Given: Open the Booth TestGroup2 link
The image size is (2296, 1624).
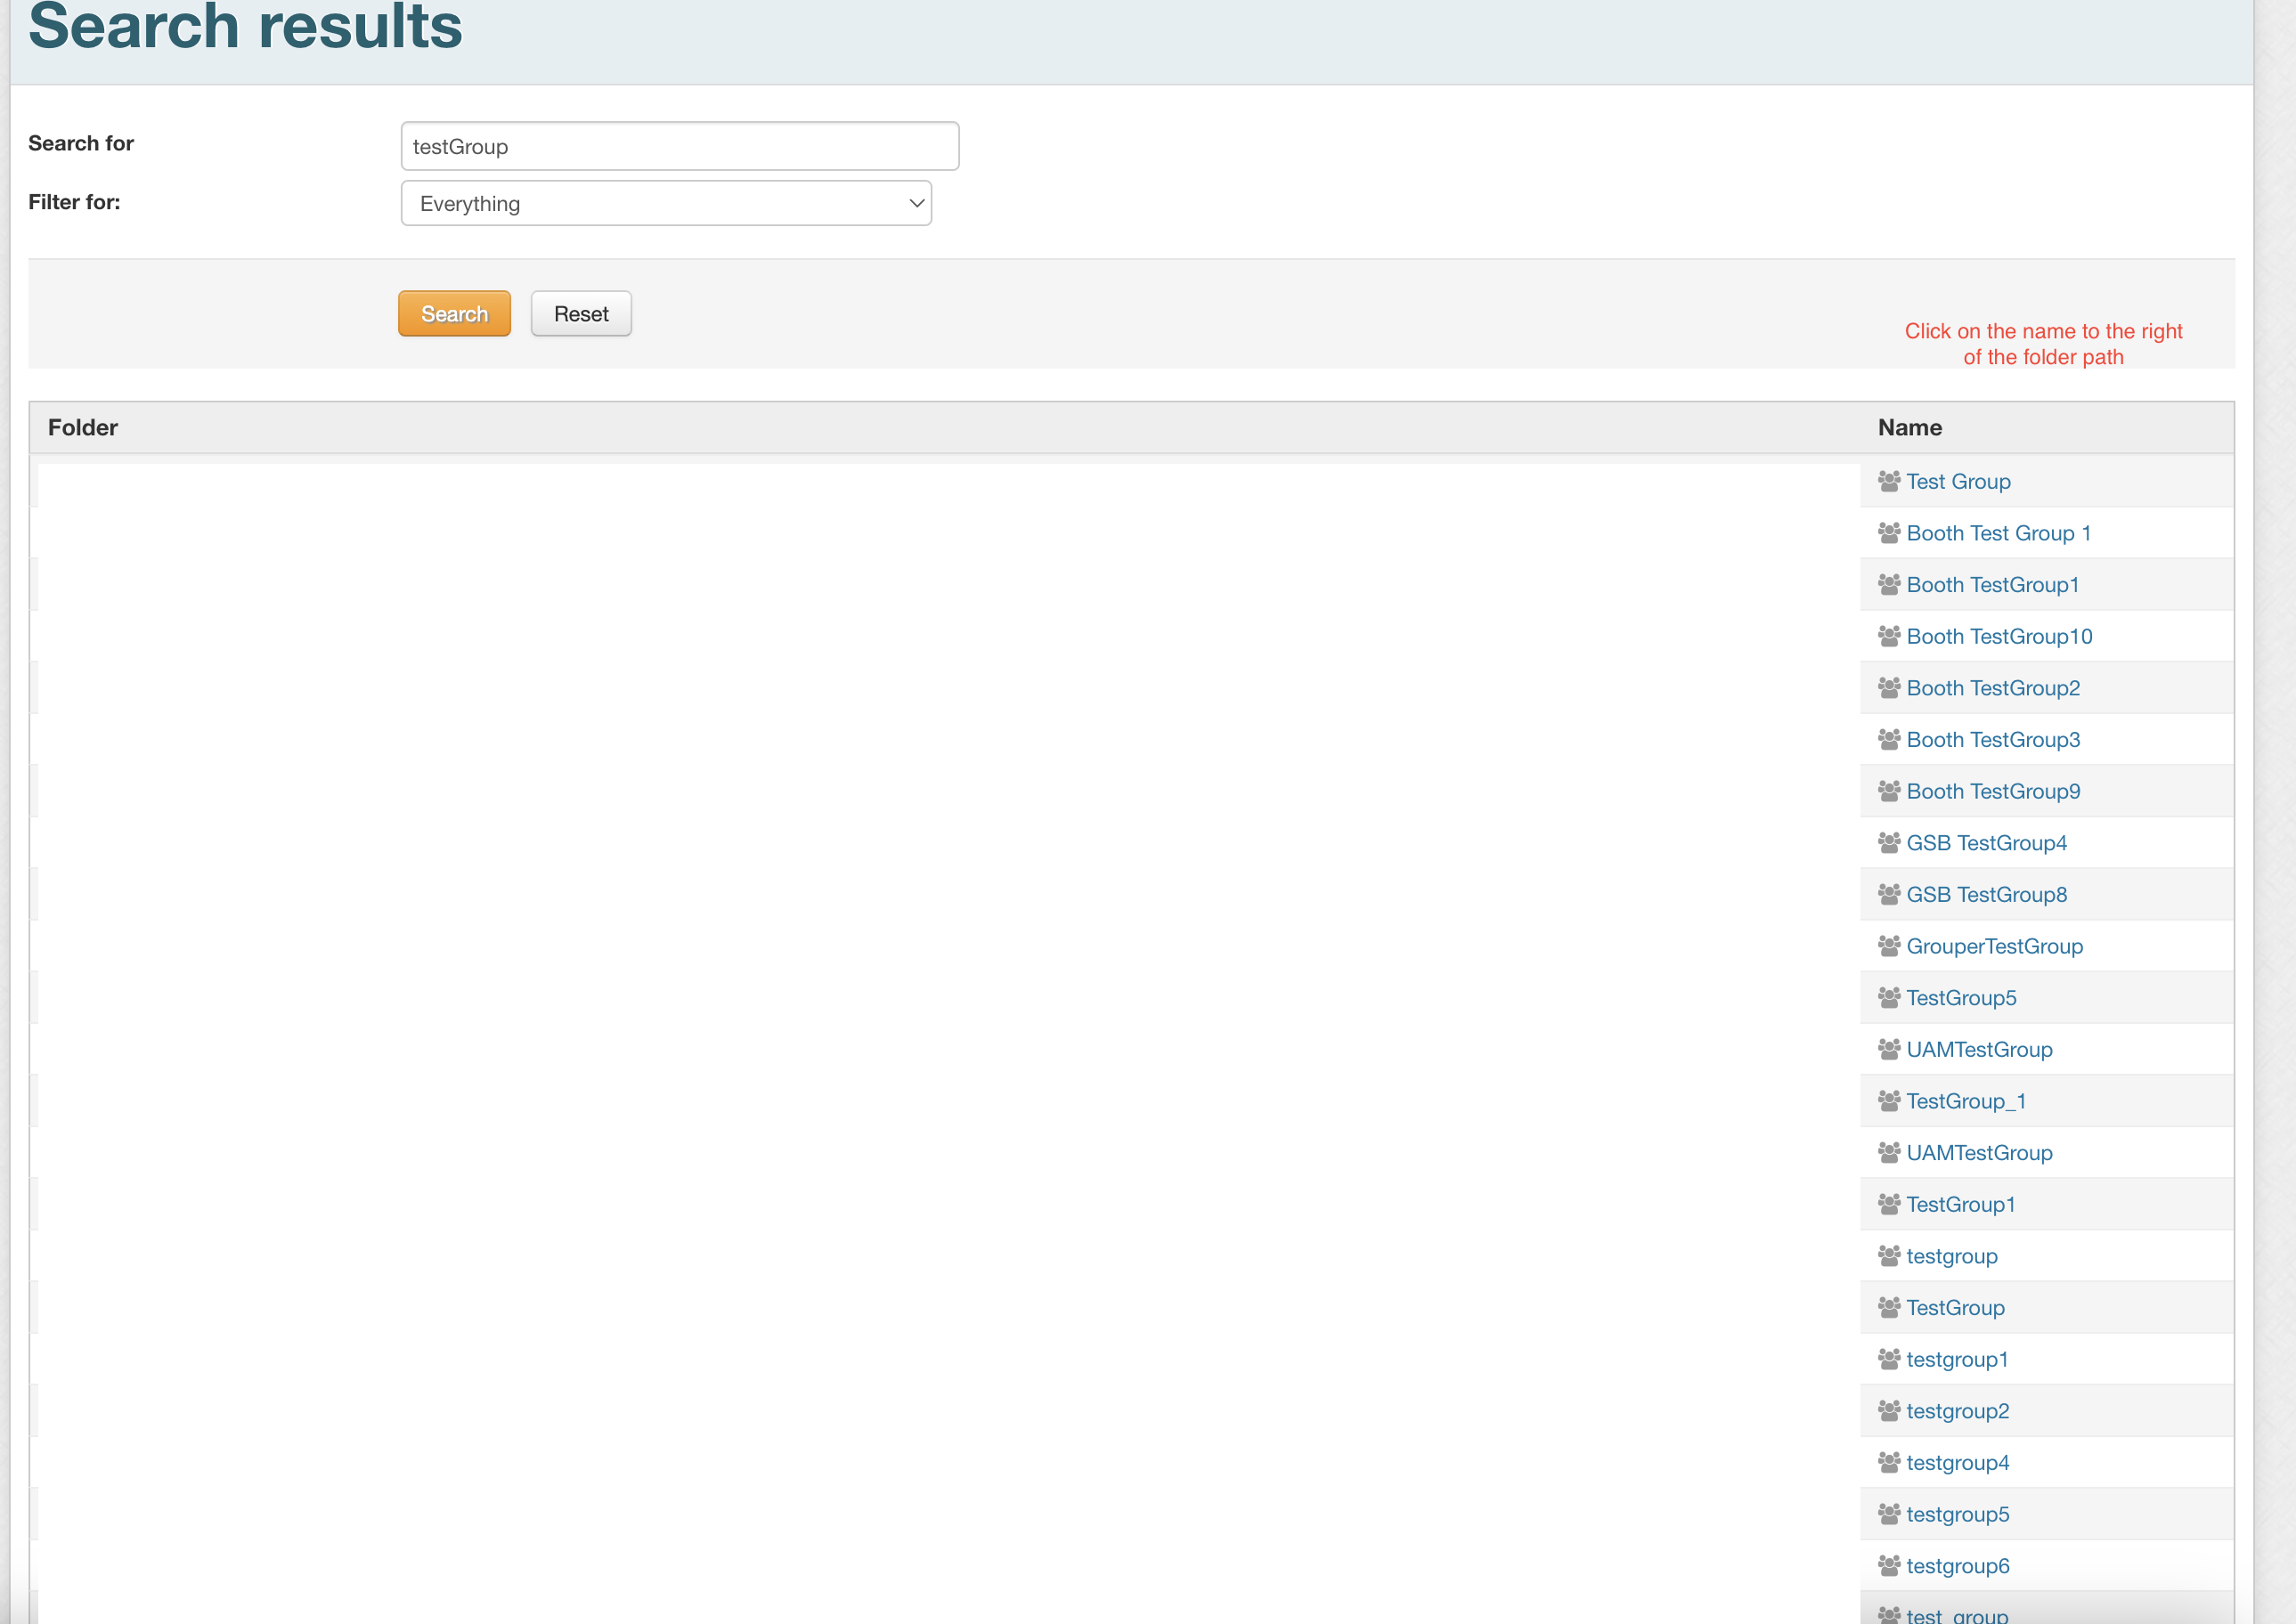Looking at the screenshot, I should click(x=1992, y=688).
